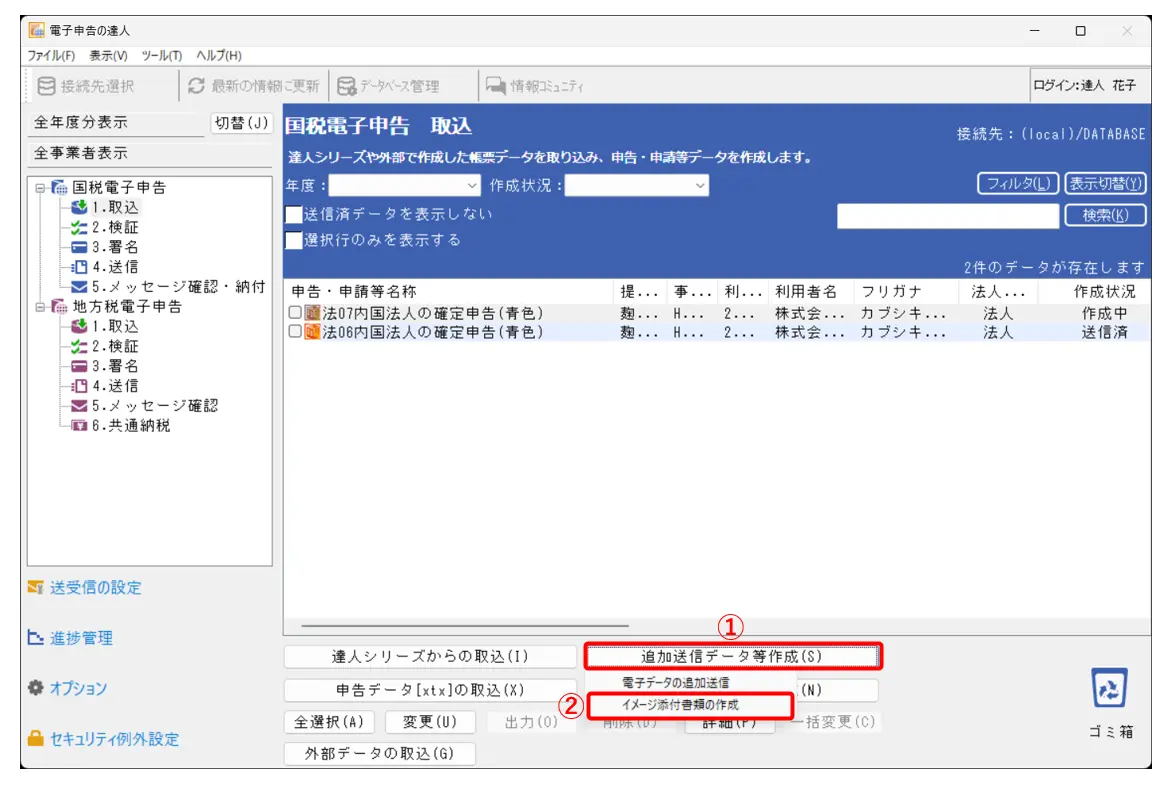Collapse the 国税電子申告 tree node

click(40, 187)
